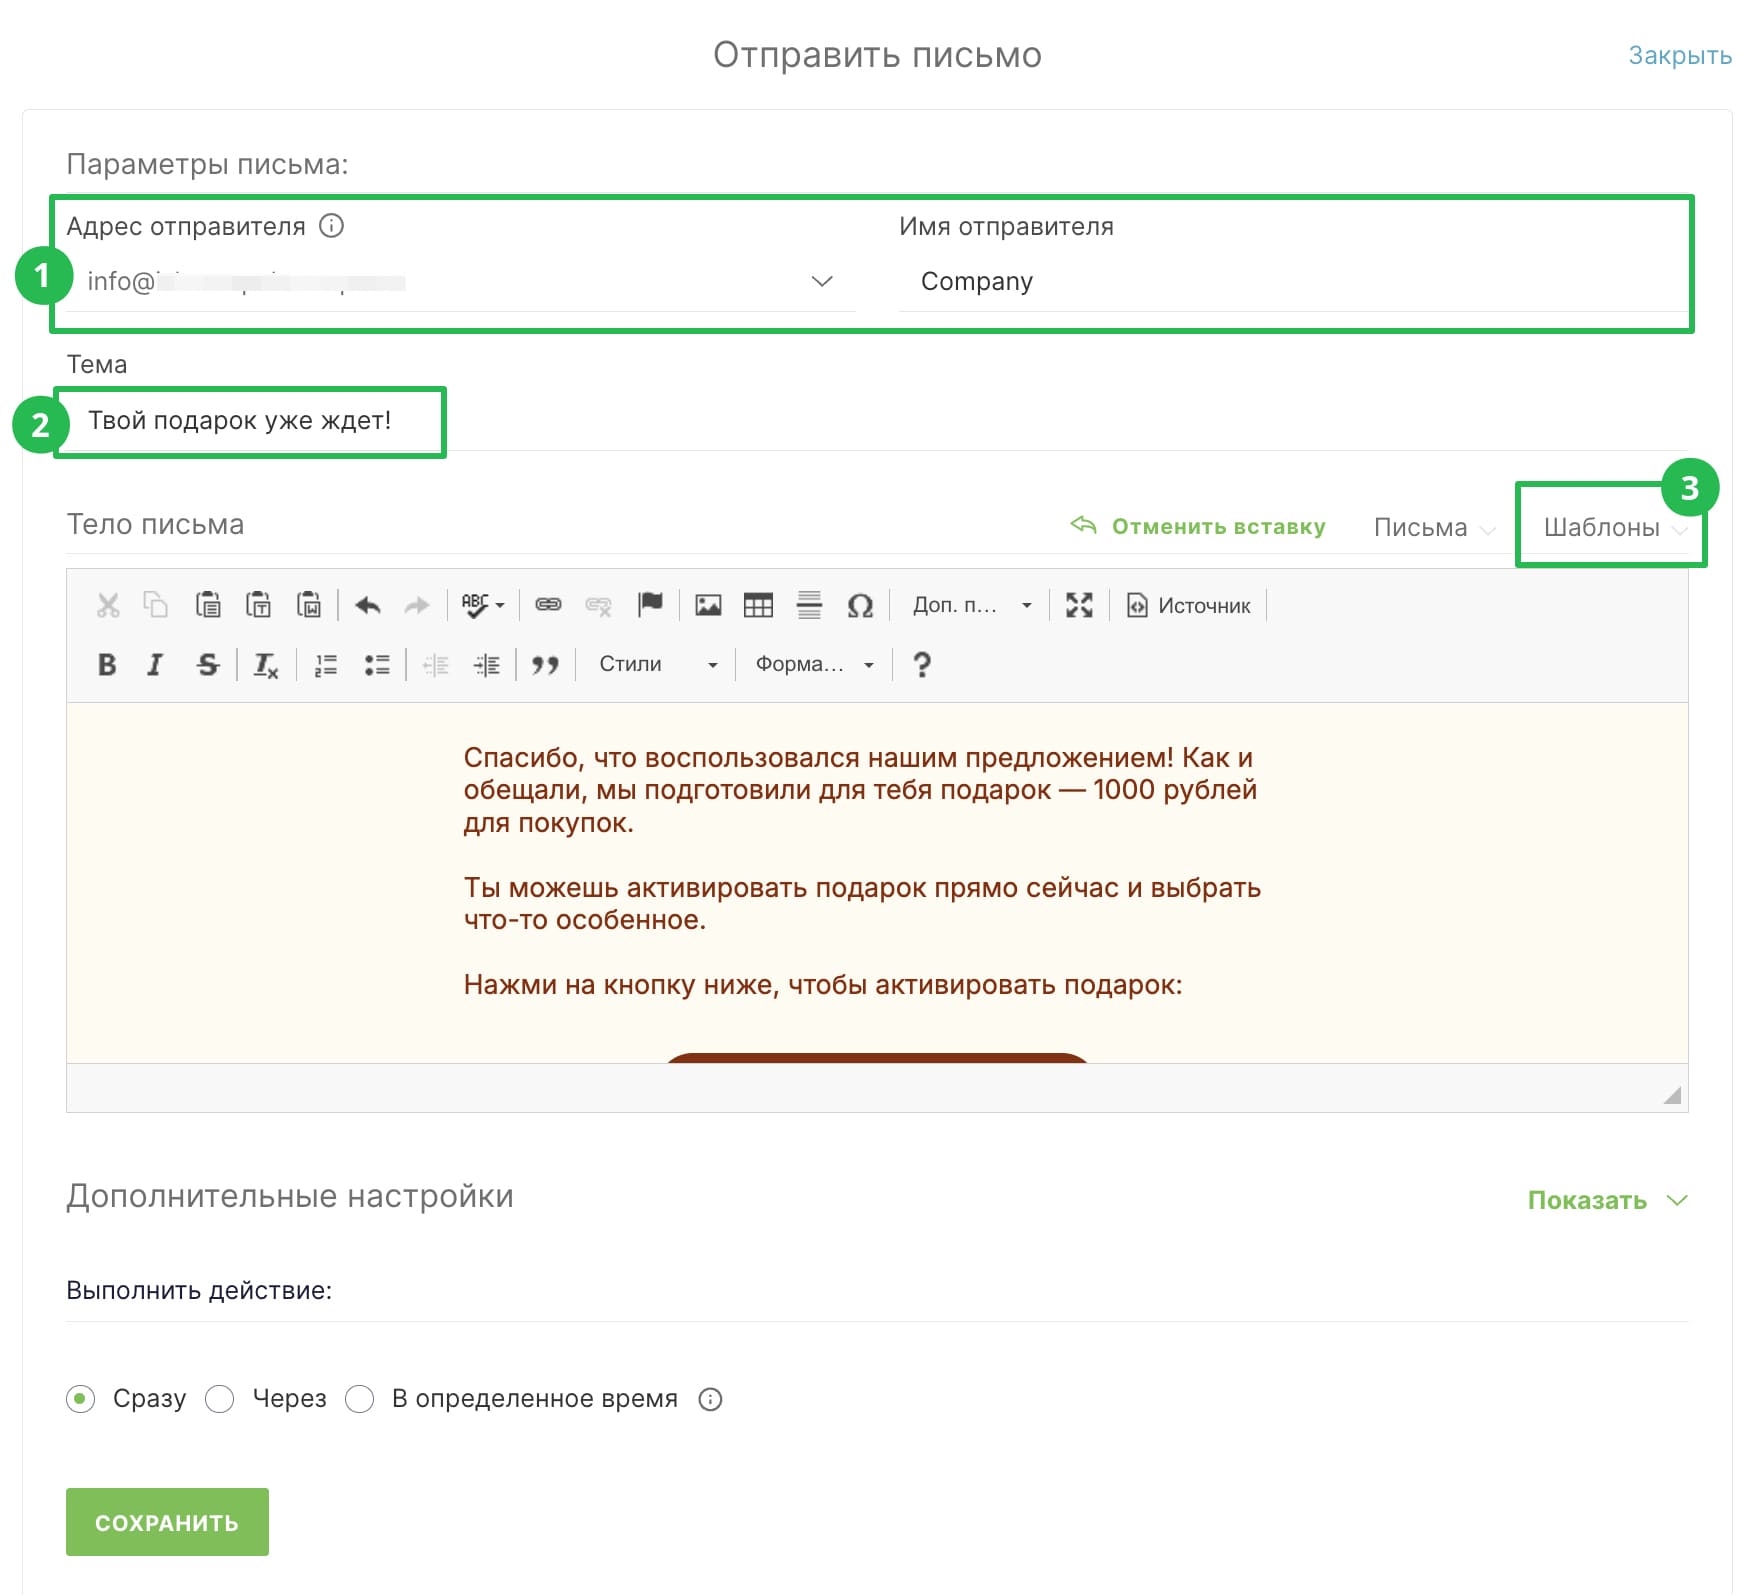This screenshot has width=1754, height=1595.
Task: Click the Paste icon in editor toolbar
Action: click(208, 605)
